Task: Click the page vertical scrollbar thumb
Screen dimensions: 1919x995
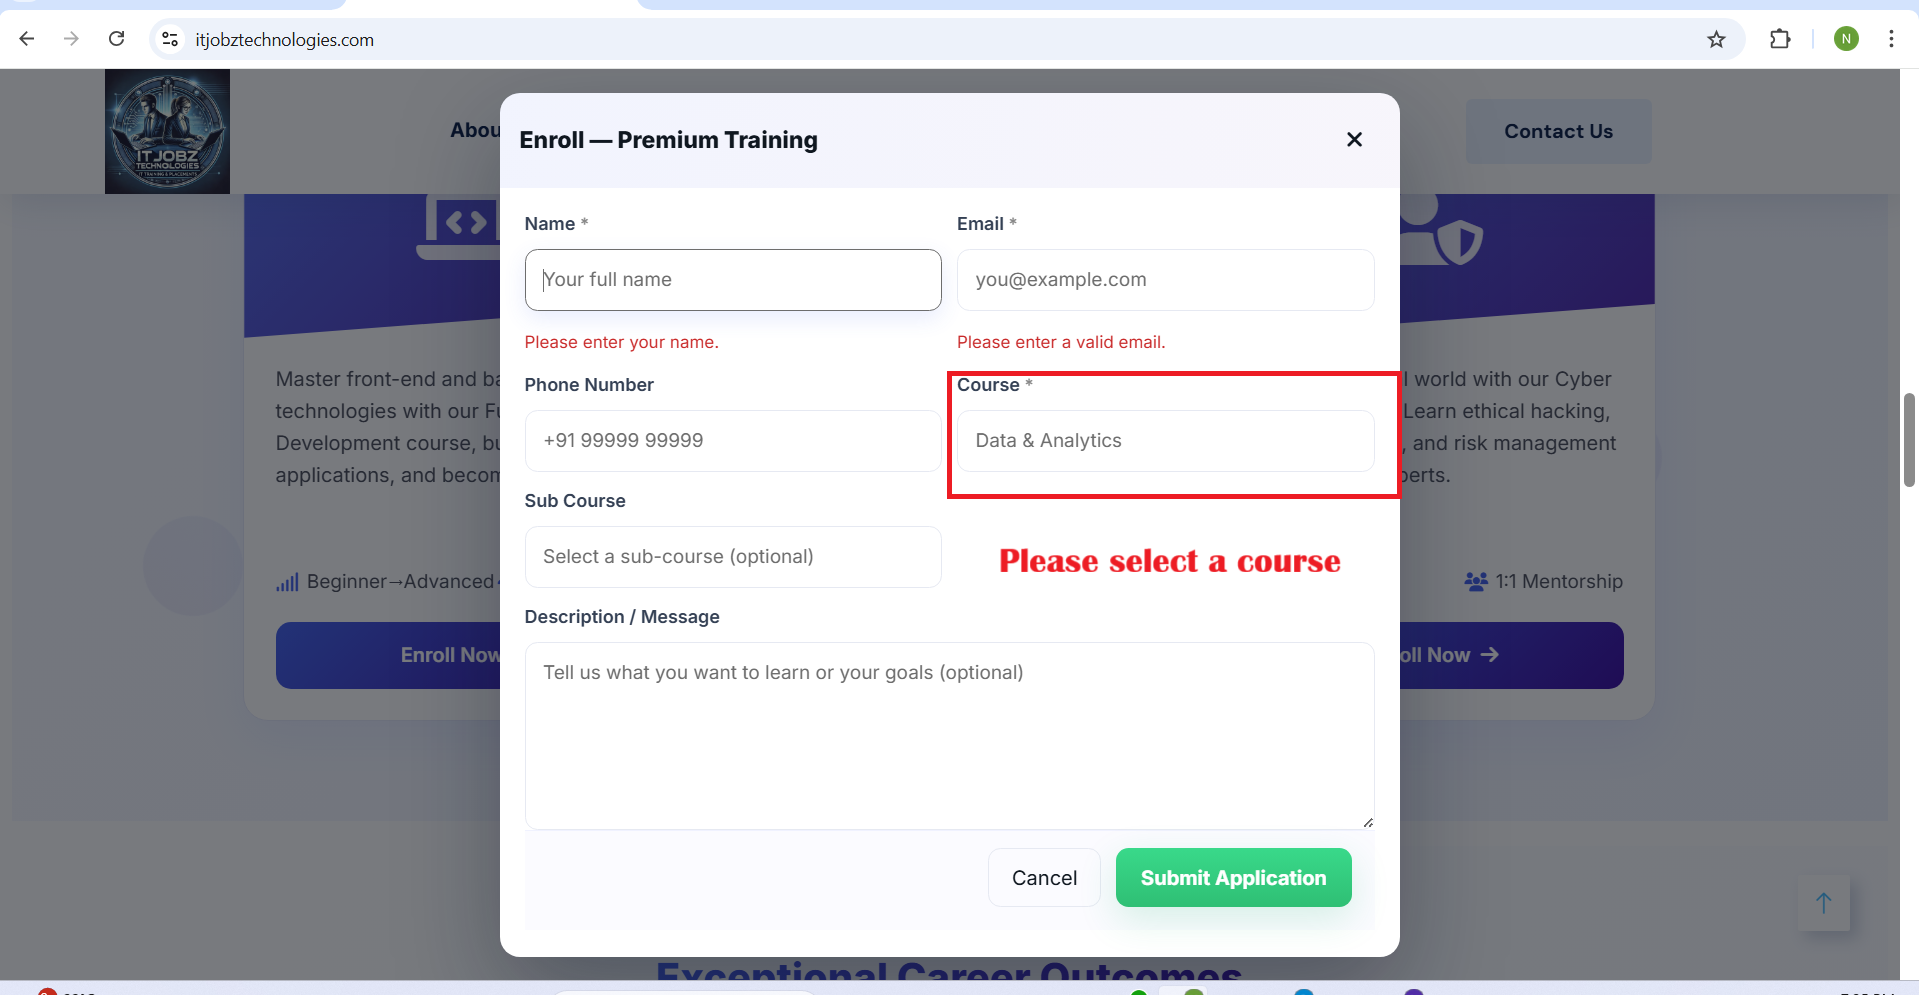Action: [x=1909, y=440]
